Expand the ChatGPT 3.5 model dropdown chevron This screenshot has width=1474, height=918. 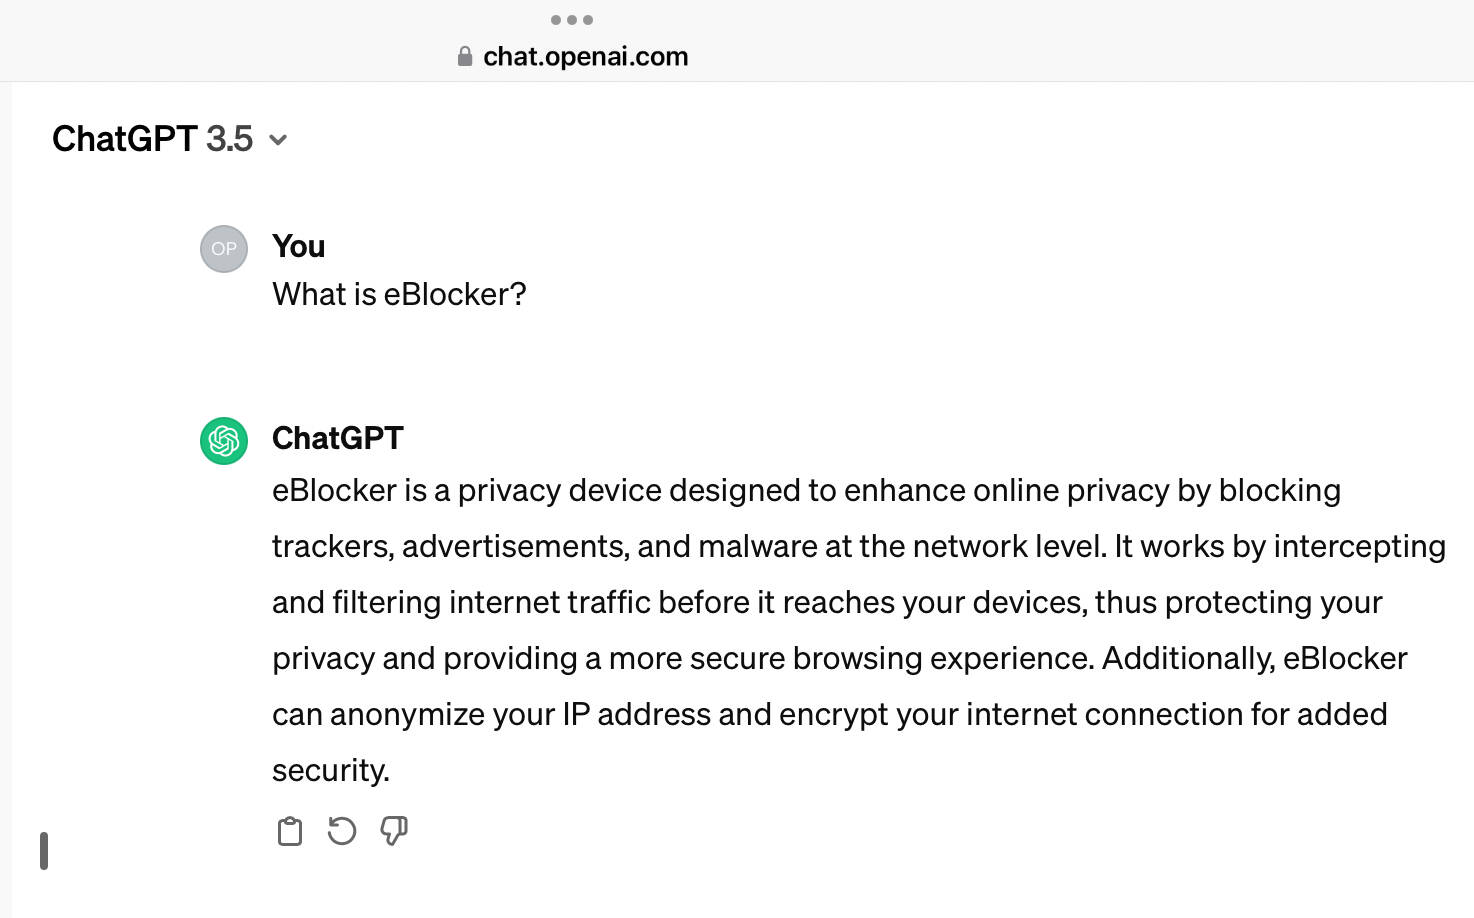tap(278, 140)
